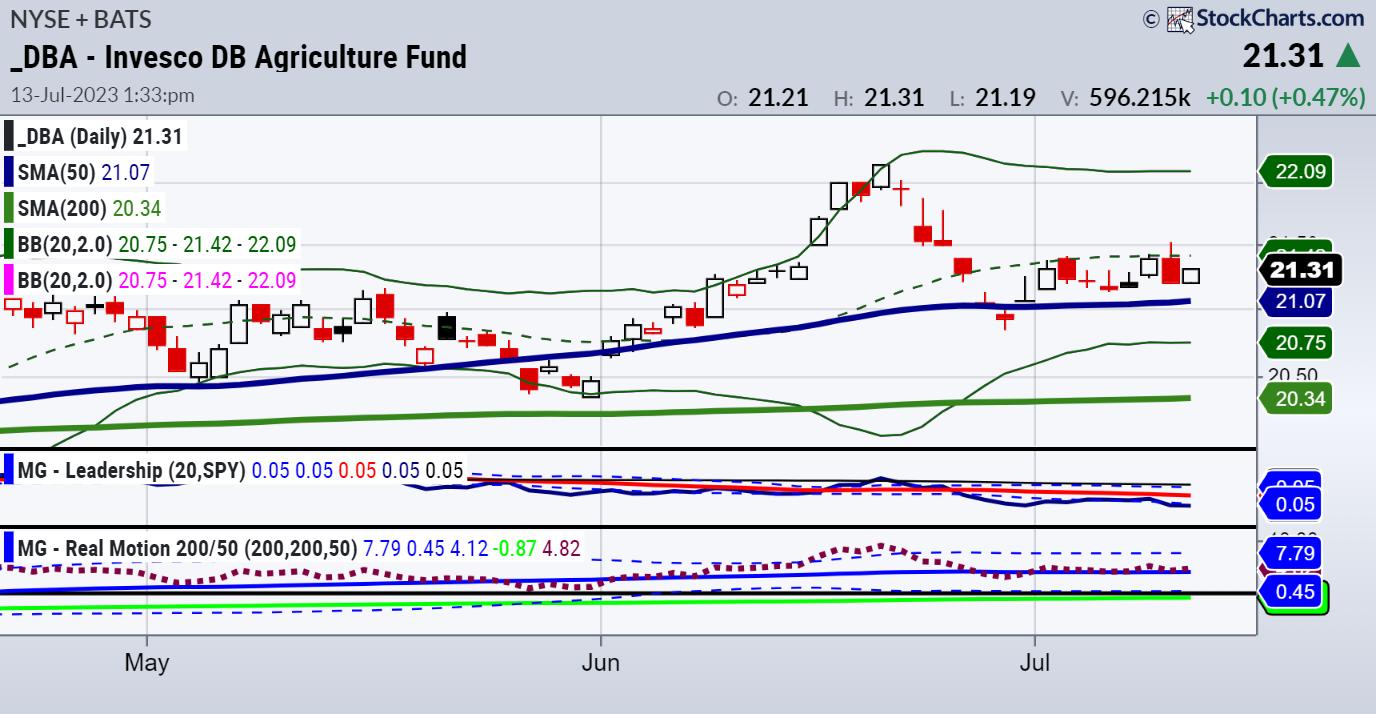The image size is (1376, 714).
Task: Click the _DBA - Invesco DB Agriculture Fund title
Action: tap(238, 57)
